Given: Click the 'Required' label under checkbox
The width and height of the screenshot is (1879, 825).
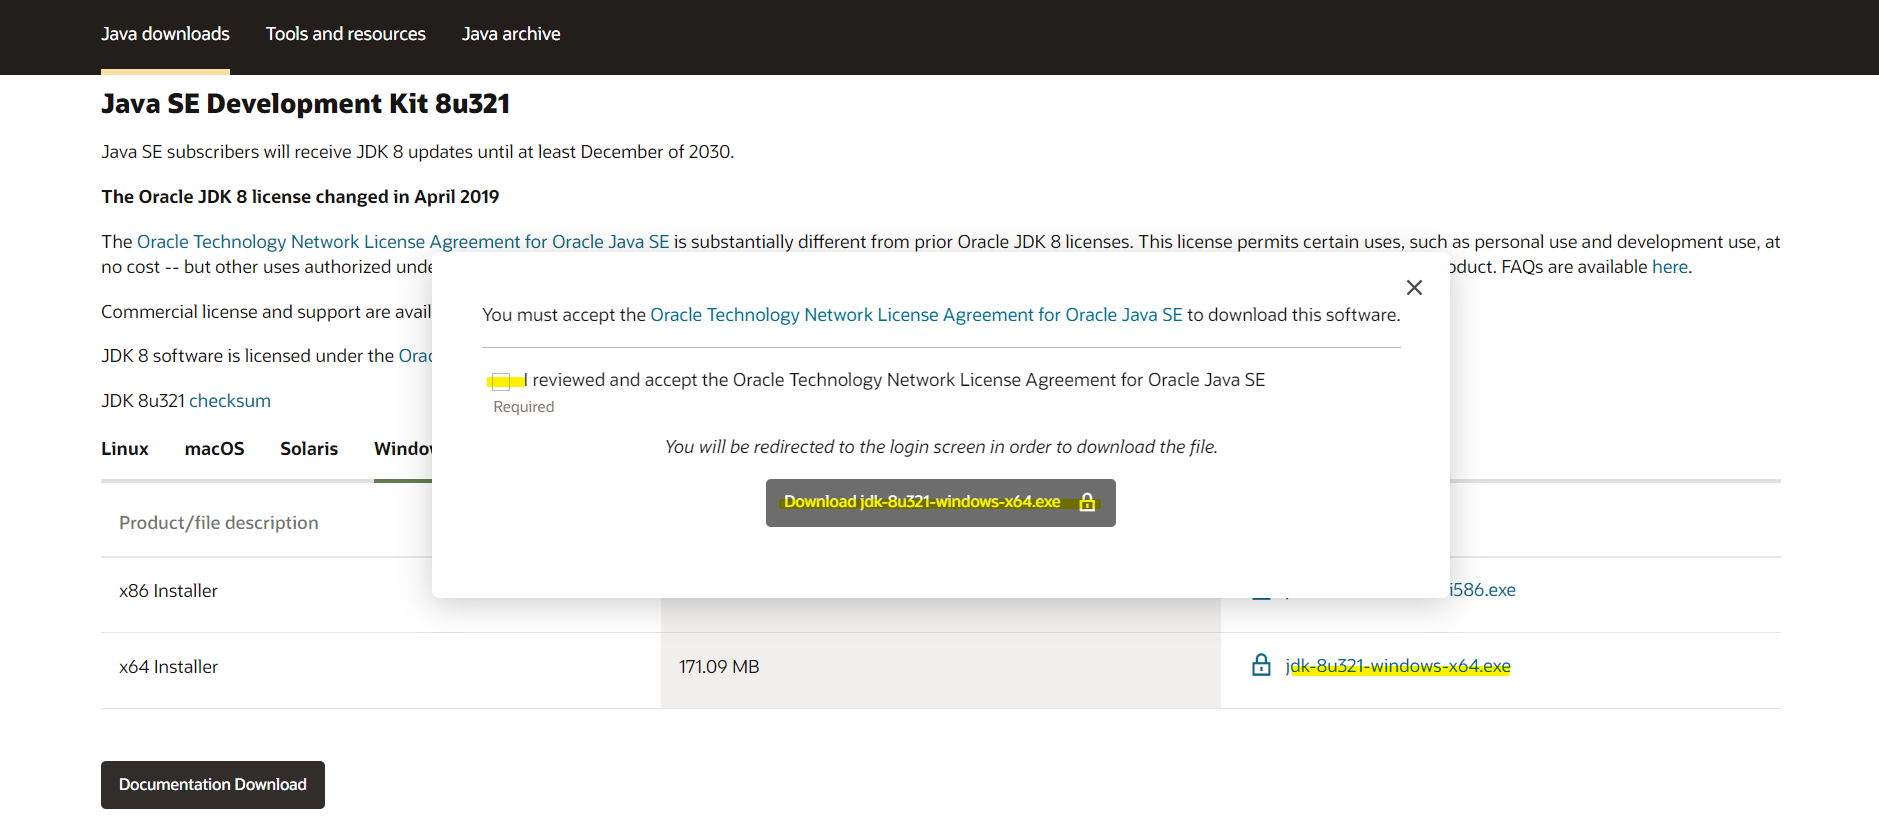Looking at the screenshot, I should tap(523, 407).
